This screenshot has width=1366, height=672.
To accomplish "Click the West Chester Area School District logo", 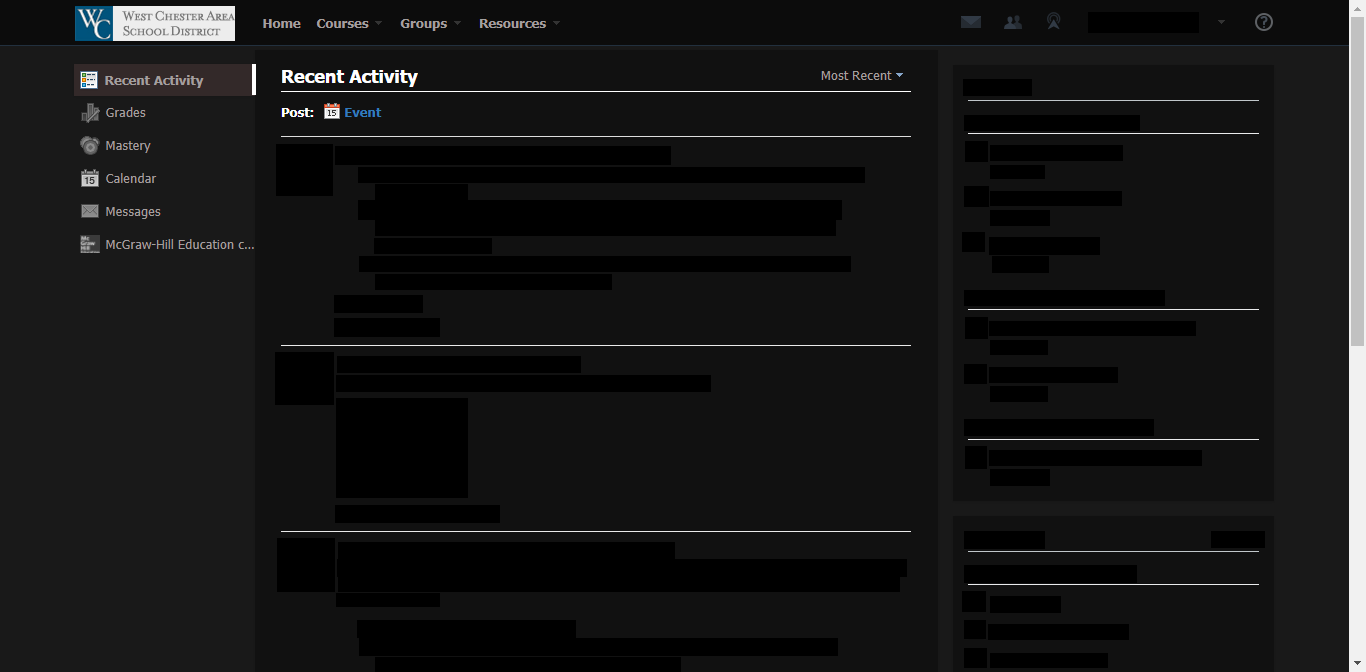I will tap(154, 22).
